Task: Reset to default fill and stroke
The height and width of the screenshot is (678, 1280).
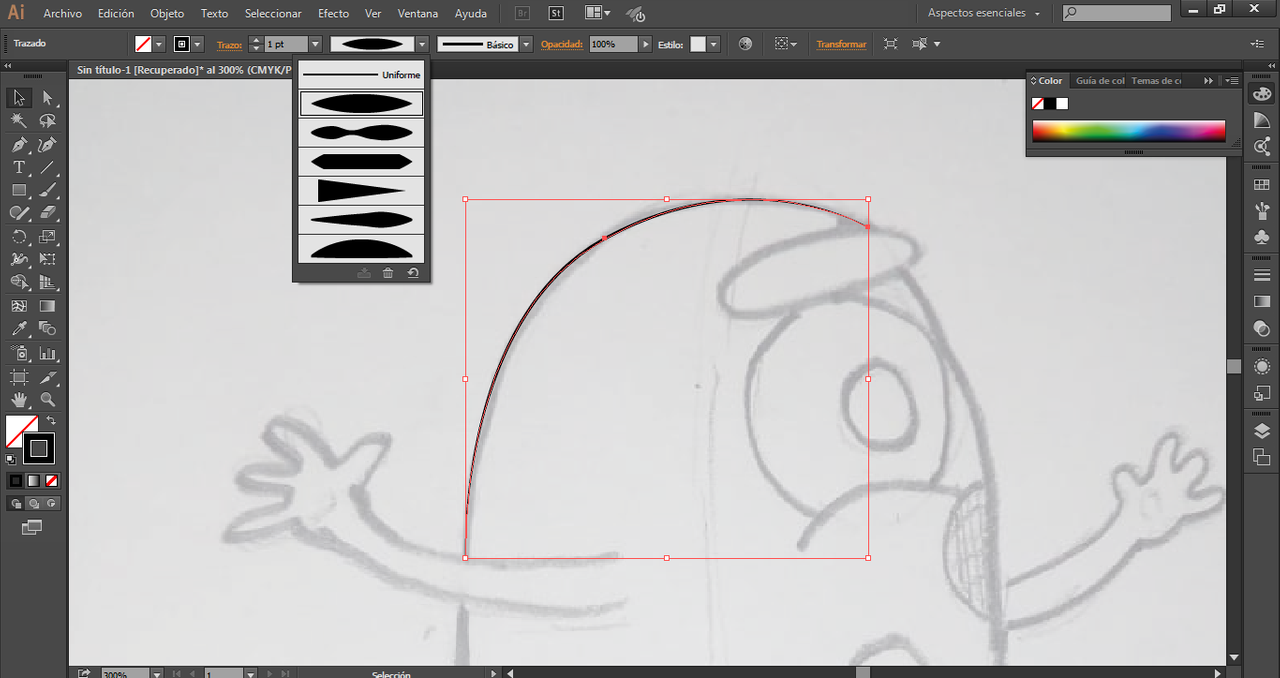Action: 11,459
